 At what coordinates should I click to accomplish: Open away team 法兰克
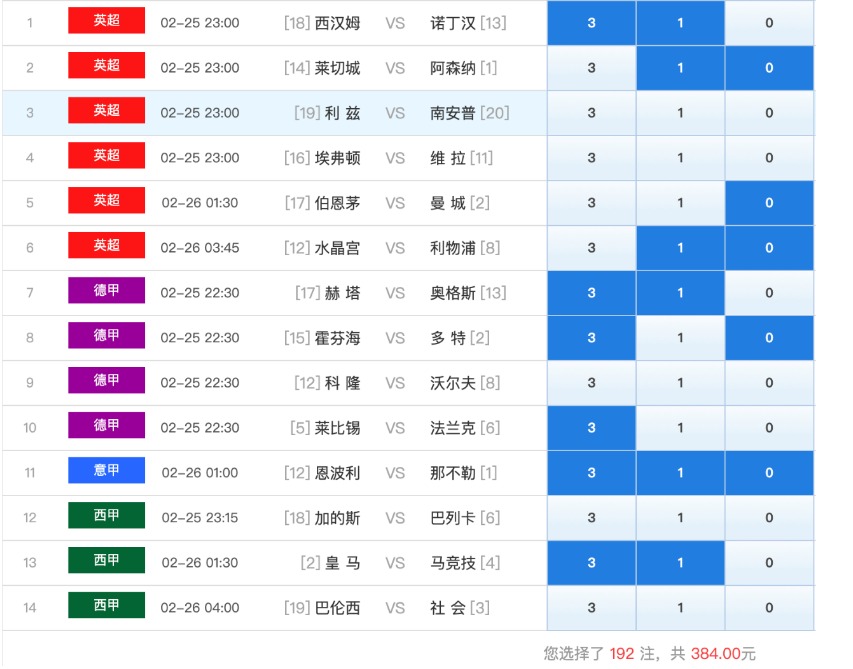tap(453, 429)
